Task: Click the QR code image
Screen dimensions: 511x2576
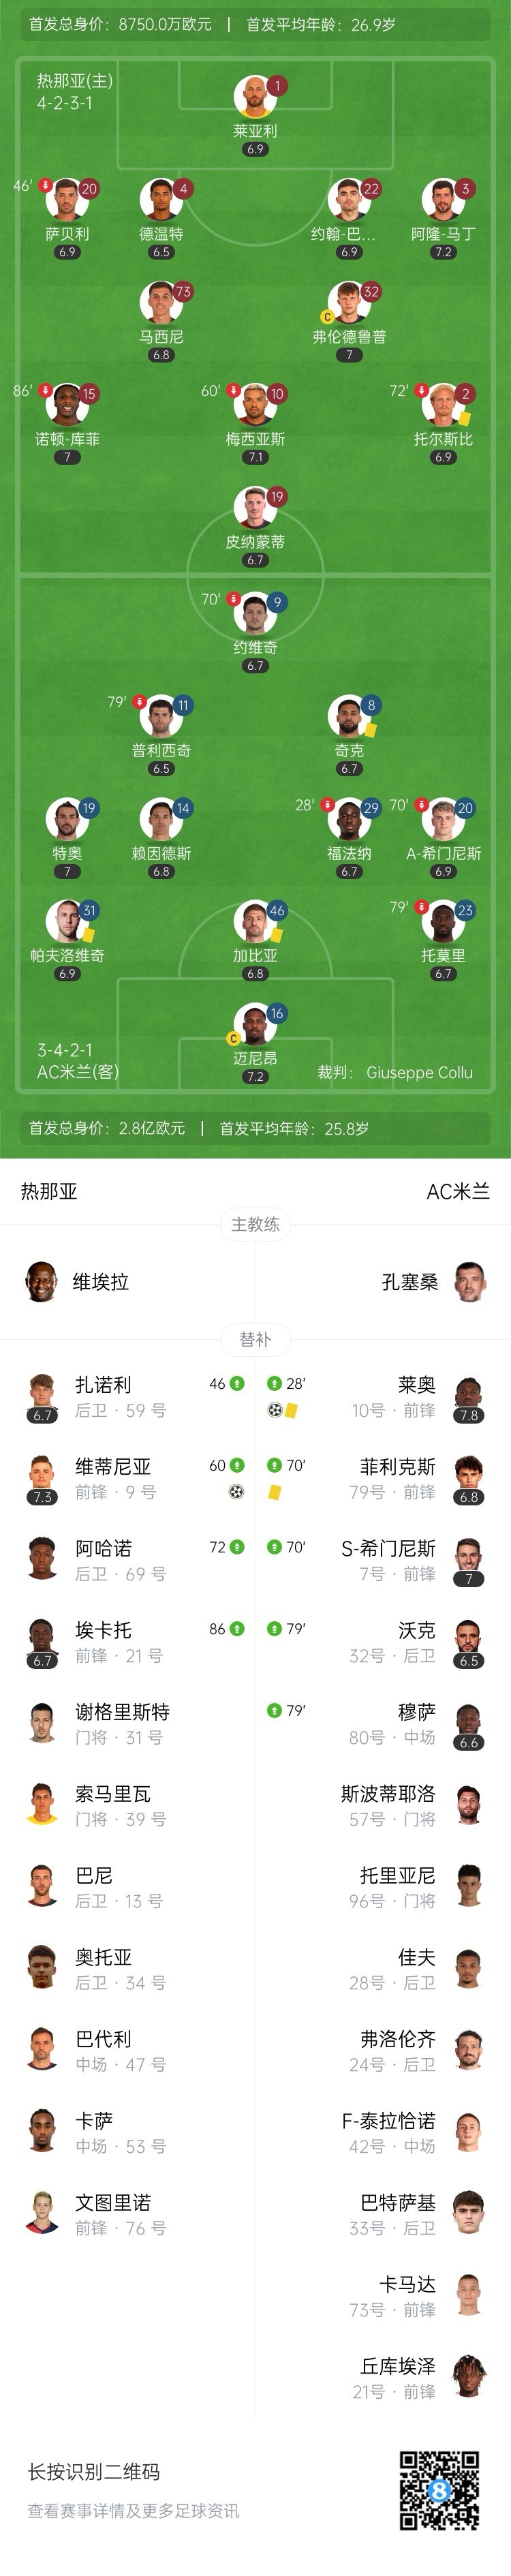Action: pyautogui.click(x=439, y=2489)
